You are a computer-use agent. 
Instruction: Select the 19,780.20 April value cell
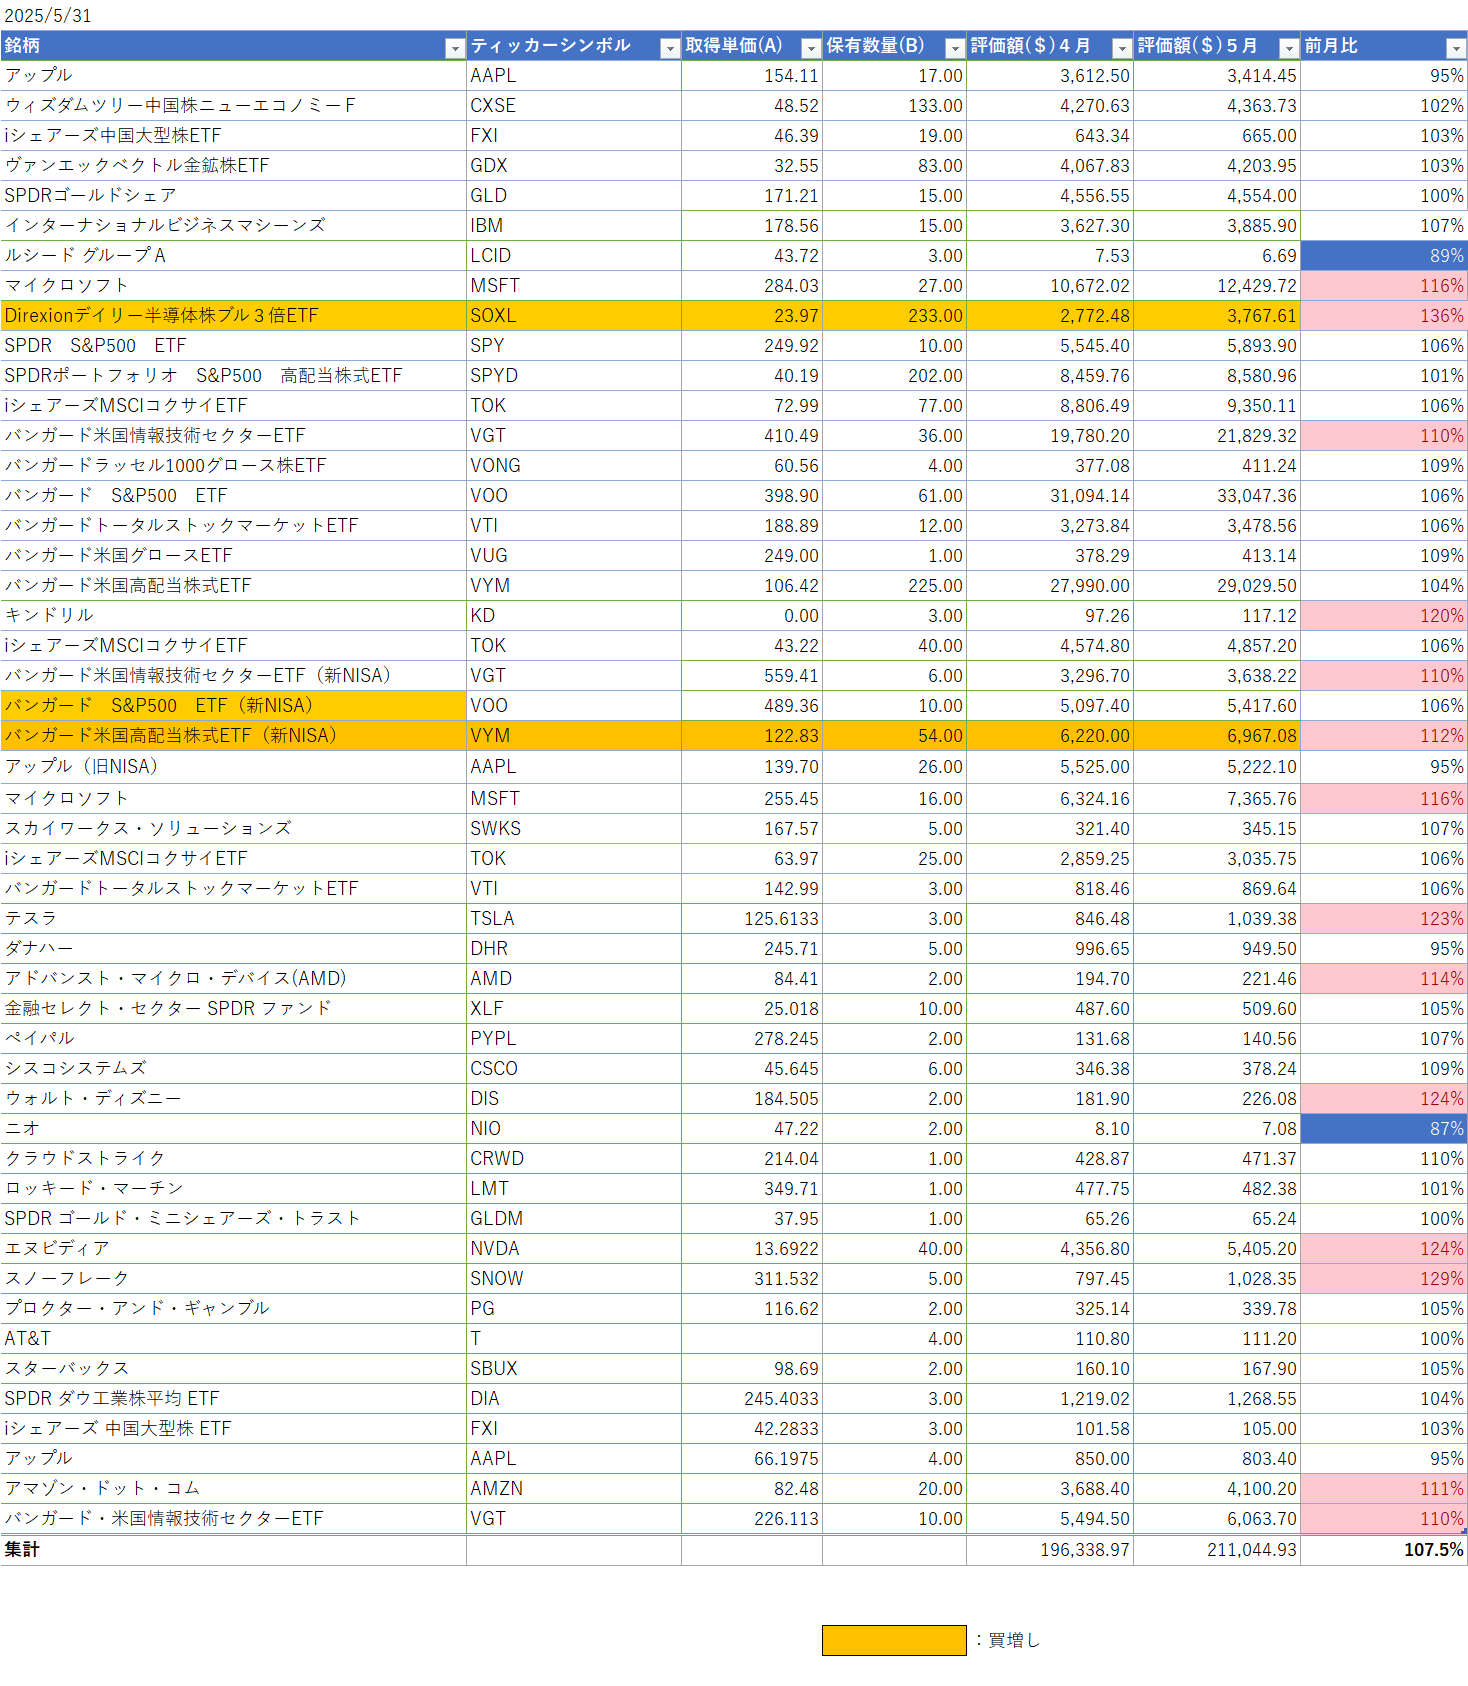click(x=1050, y=435)
